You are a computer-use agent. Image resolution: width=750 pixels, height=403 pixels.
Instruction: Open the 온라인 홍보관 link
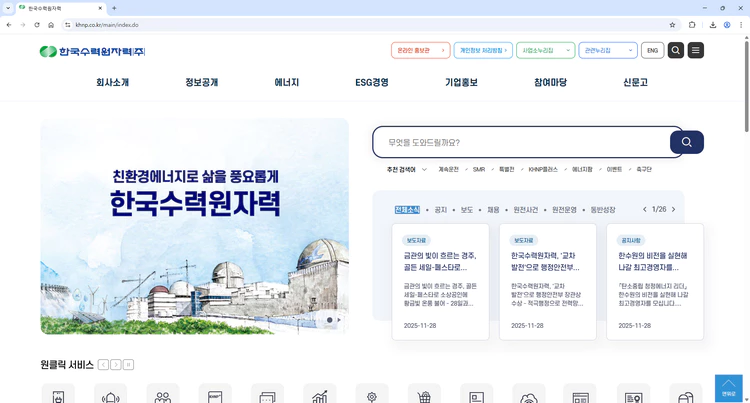pos(420,50)
